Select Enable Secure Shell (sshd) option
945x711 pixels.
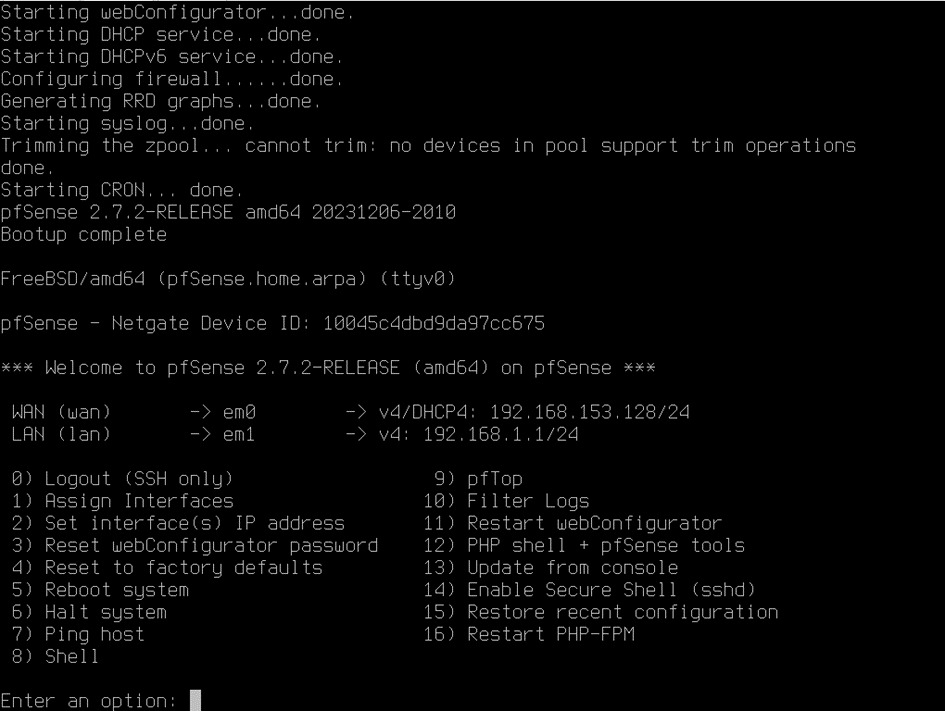pos(589,590)
